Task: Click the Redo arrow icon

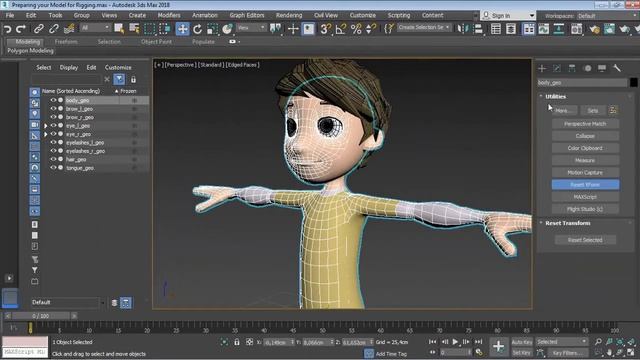Action: point(21,29)
